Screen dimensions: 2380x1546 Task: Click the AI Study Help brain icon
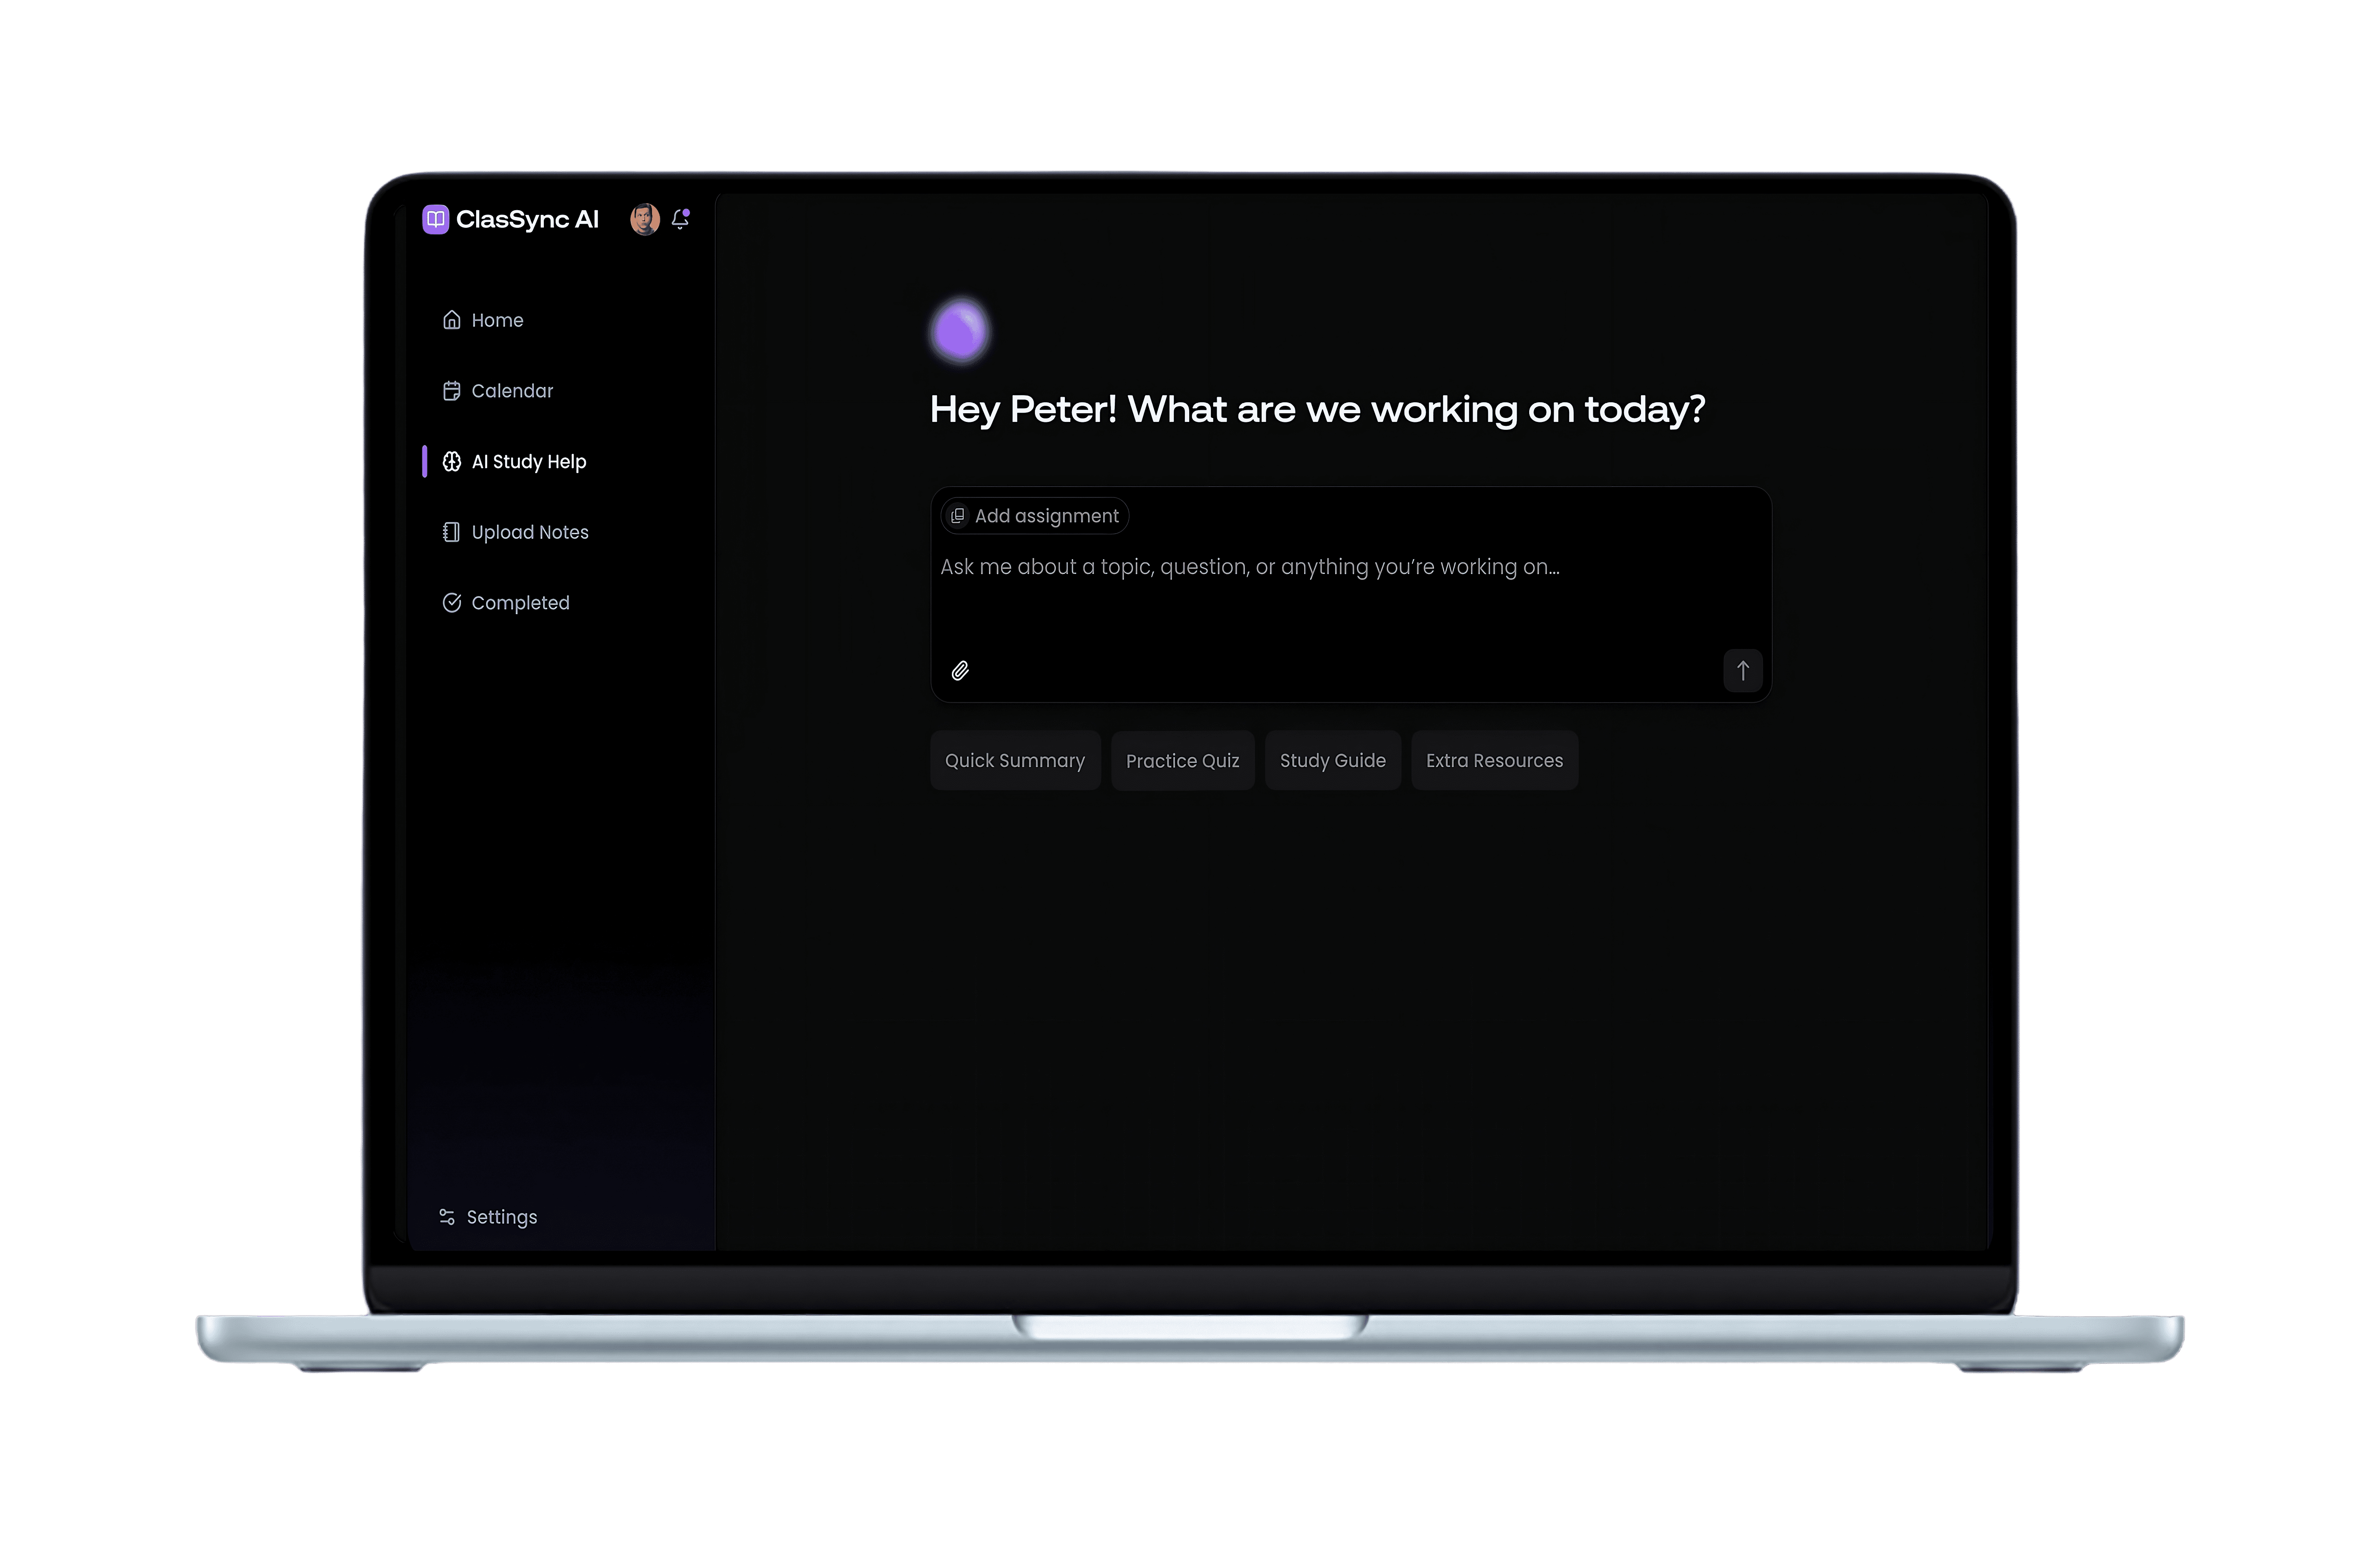coord(452,462)
